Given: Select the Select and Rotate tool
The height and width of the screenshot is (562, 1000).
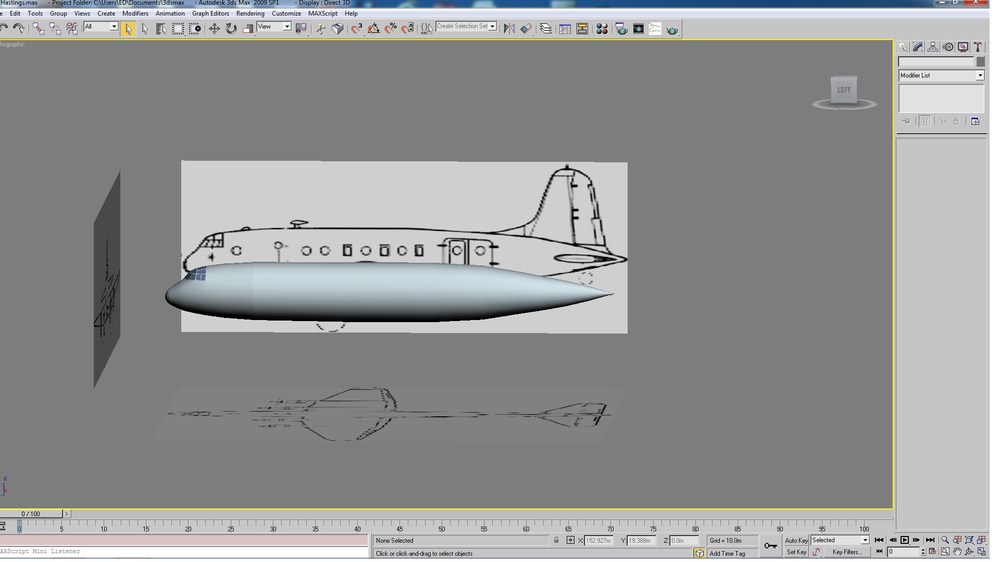Looking at the screenshot, I should [231, 29].
